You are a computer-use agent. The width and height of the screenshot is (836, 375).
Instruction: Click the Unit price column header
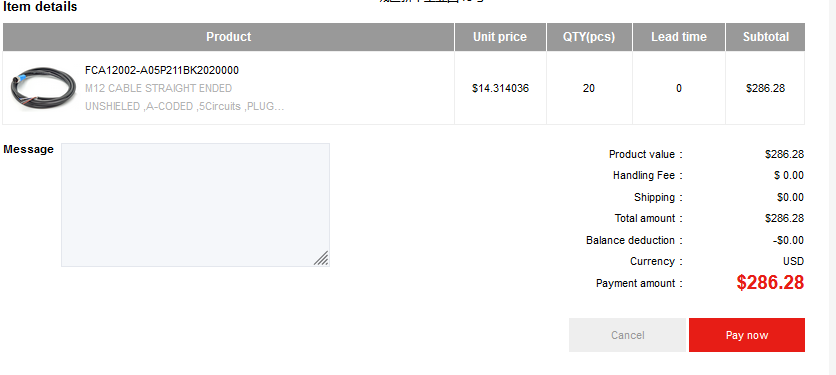[500, 37]
